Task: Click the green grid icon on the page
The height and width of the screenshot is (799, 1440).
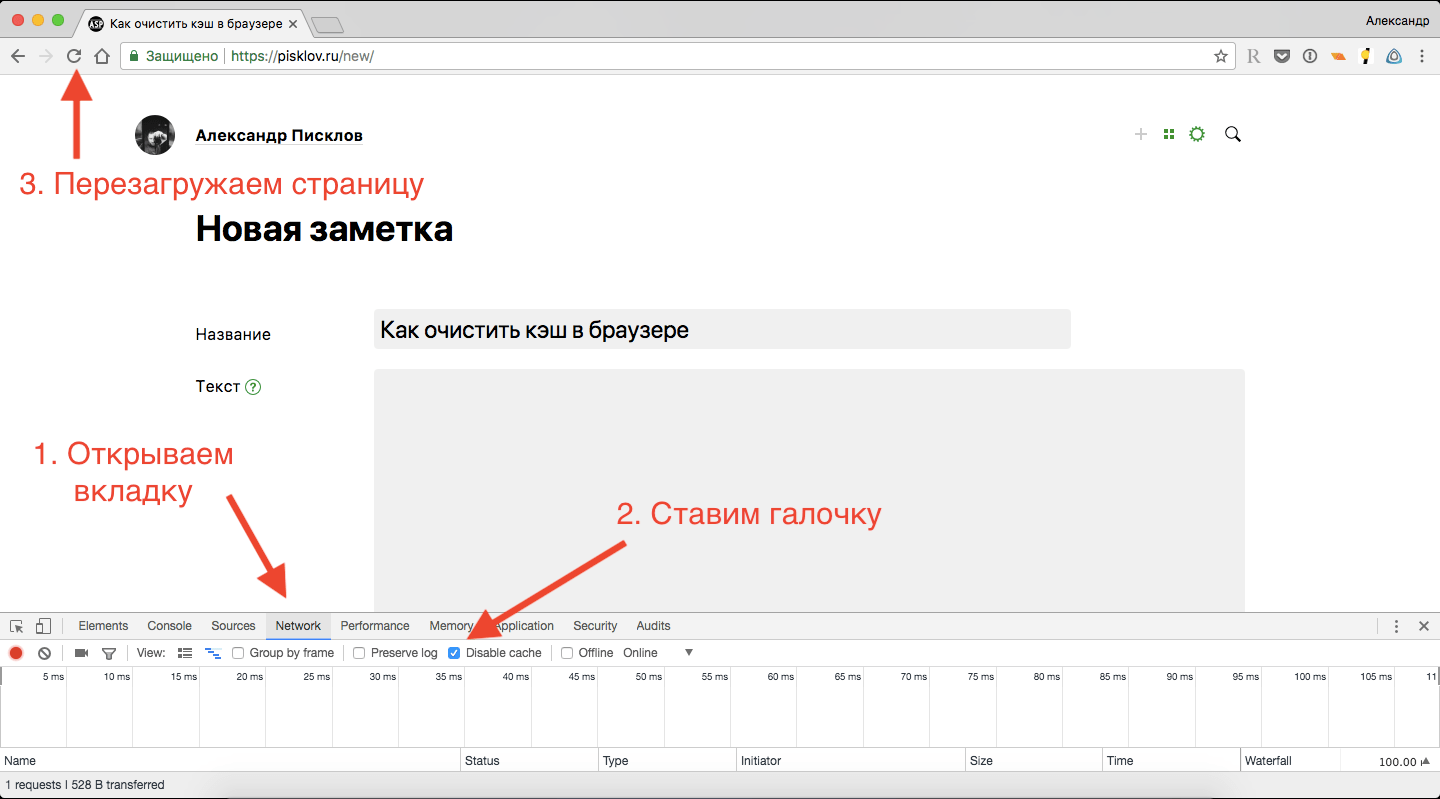Action: (x=1168, y=134)
